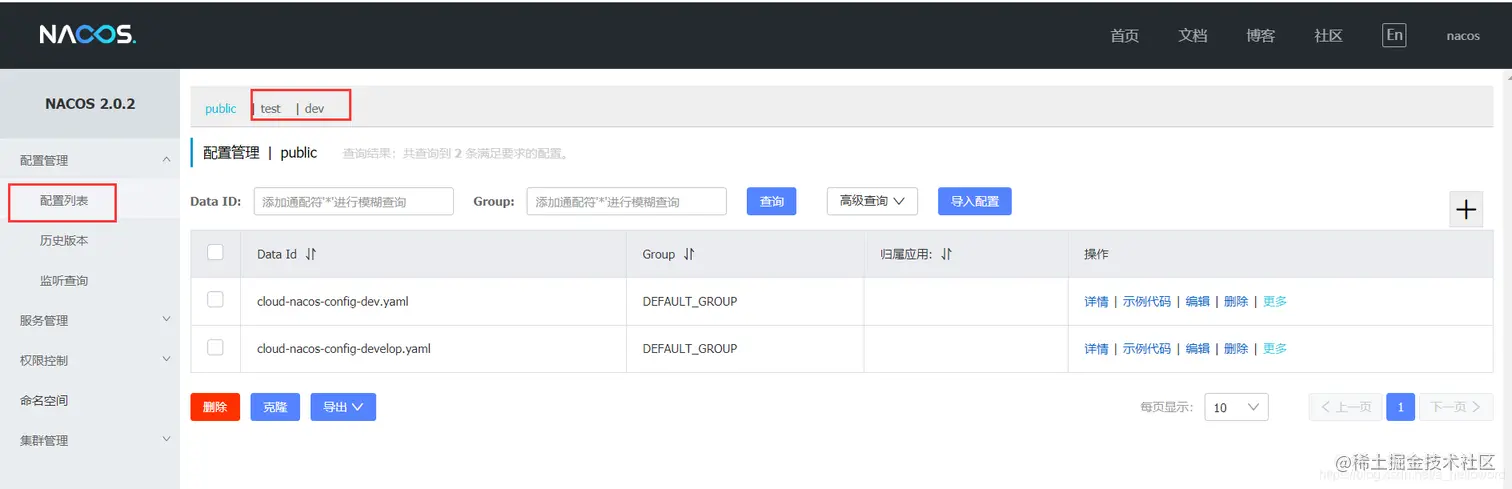The height and width of the screenshot is (489, 1512).
Task: Click the cloud-nacos-config-develop.yaml cell text
Action: pyautogui.click(x=344, y=348)
